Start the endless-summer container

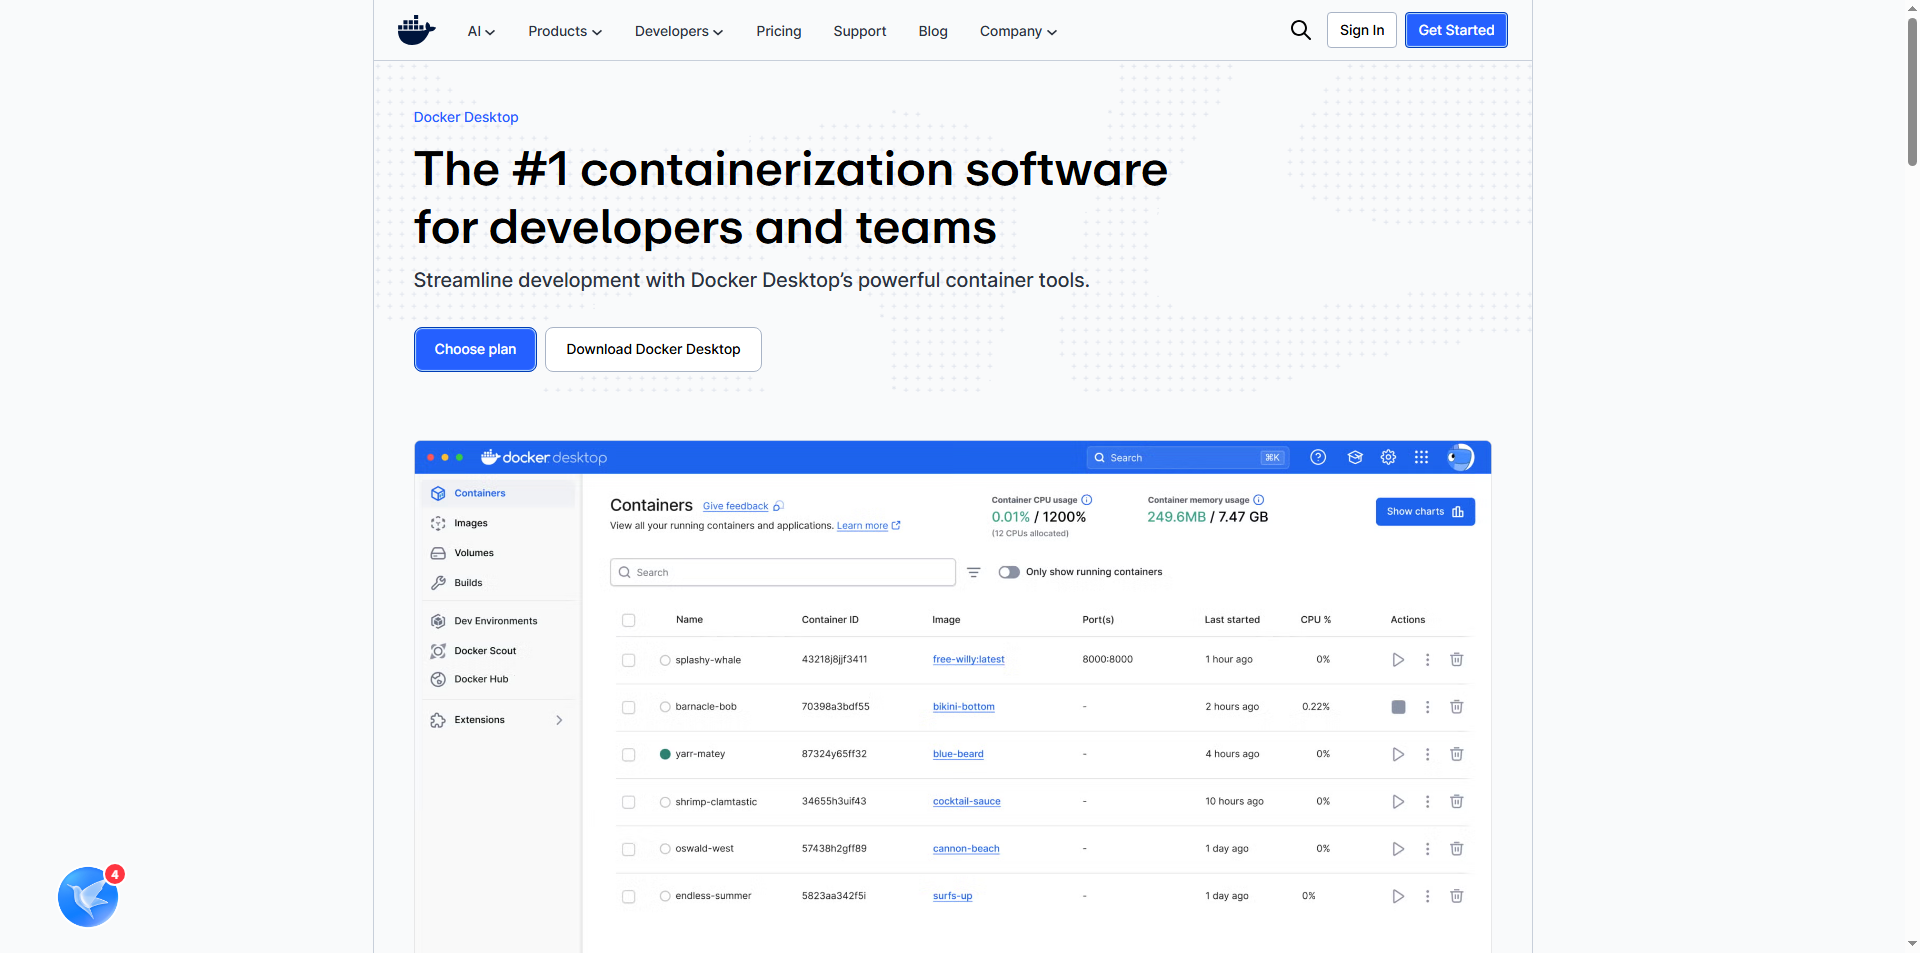tap(1398, 896)
